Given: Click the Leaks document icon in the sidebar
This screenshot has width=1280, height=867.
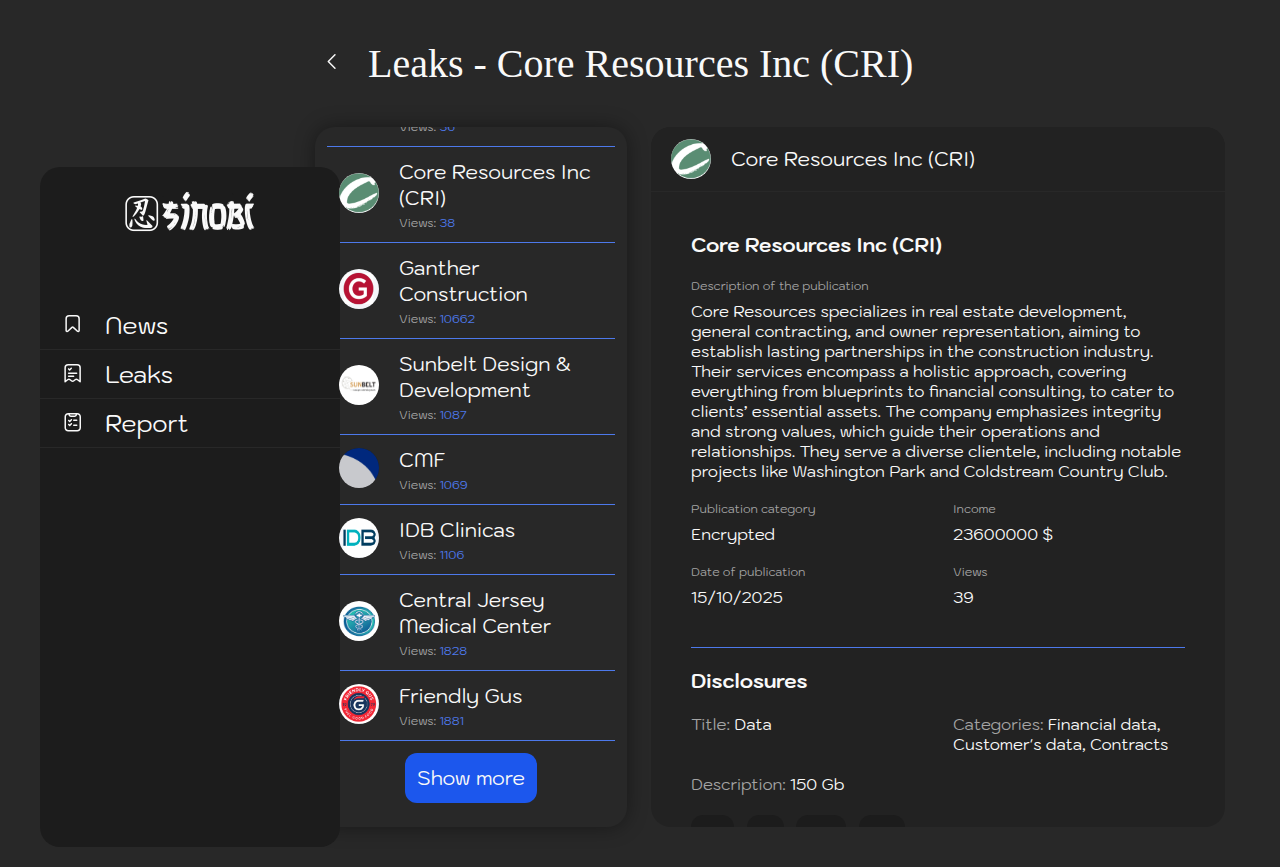Looking at the screenshot, I should pyautogui.click(x=73, y=374).
